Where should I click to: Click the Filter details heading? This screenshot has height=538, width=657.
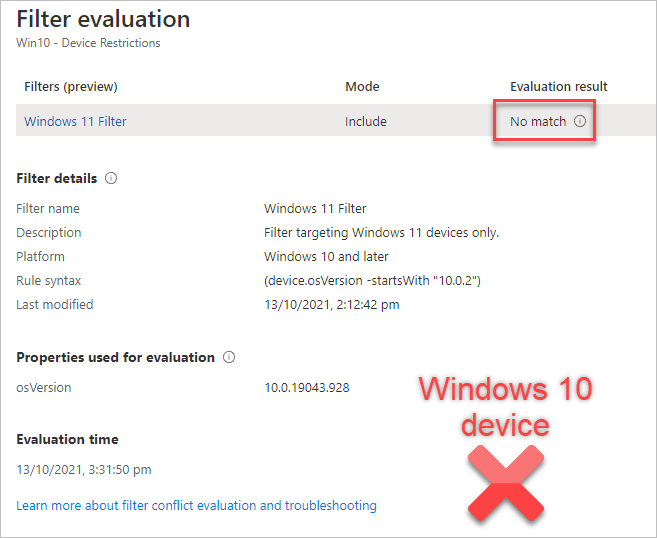coord(57,178)
